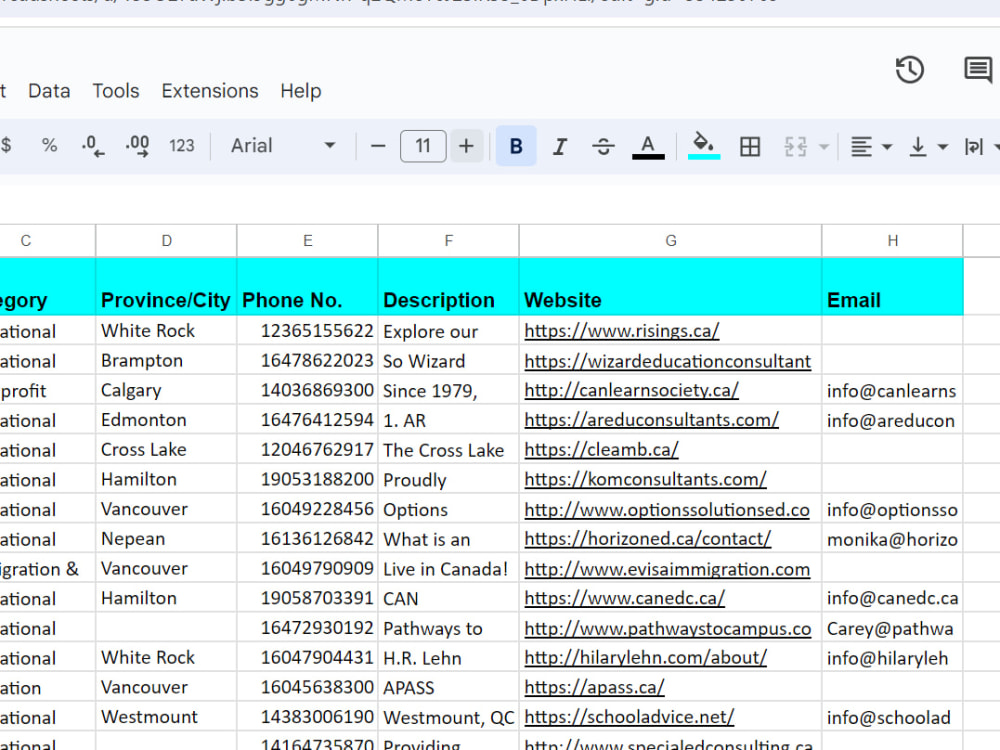Select the Description header cell

(448, 286)
